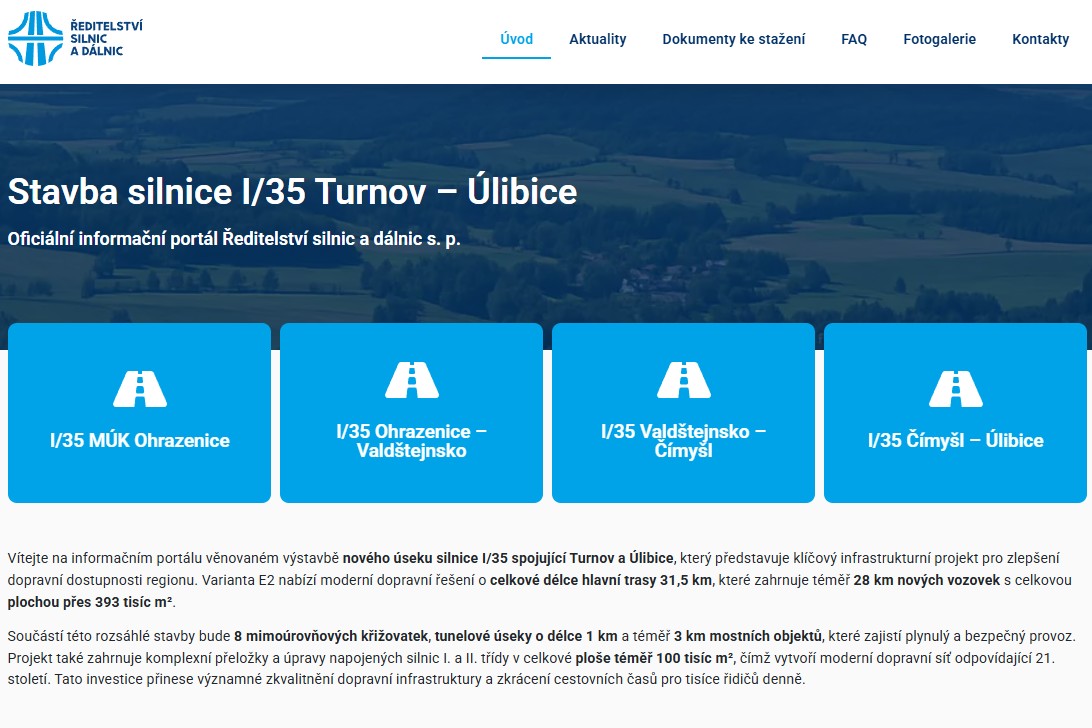Navigate to Kontakty
Viewport: 1092px width, 728px height.
(x=1040, y=40)
